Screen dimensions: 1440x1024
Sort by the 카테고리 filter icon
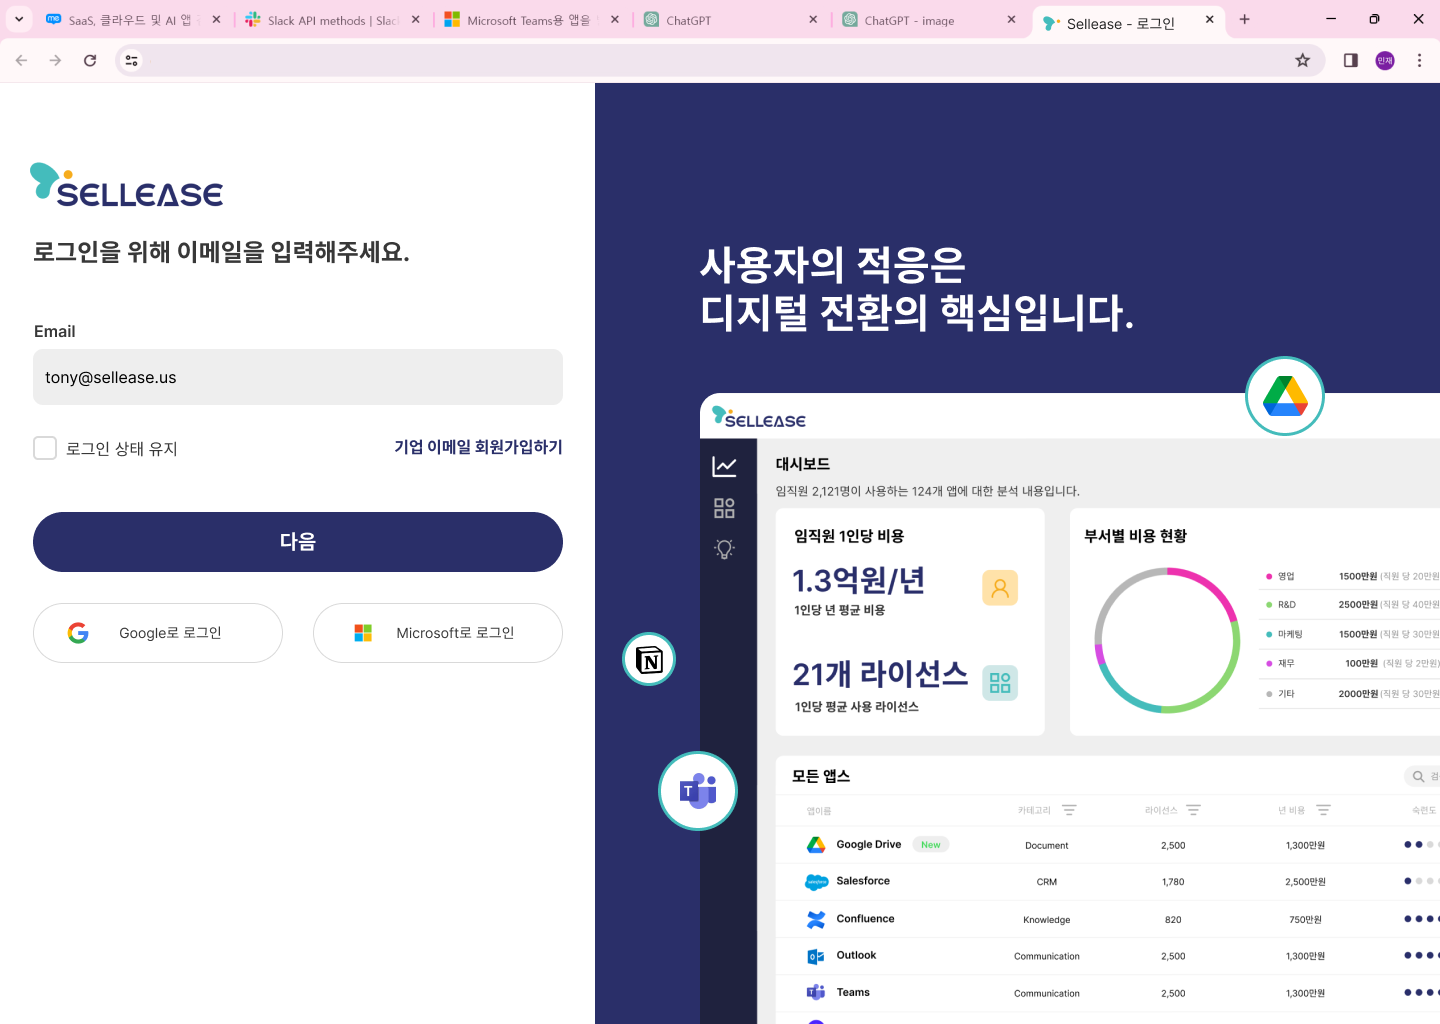[1069, 810]
